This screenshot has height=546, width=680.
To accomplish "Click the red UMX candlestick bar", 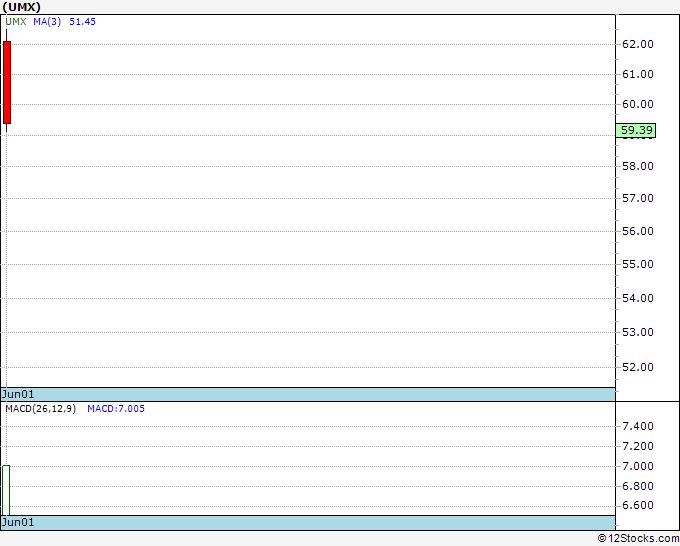I will [x=7, y=82].
